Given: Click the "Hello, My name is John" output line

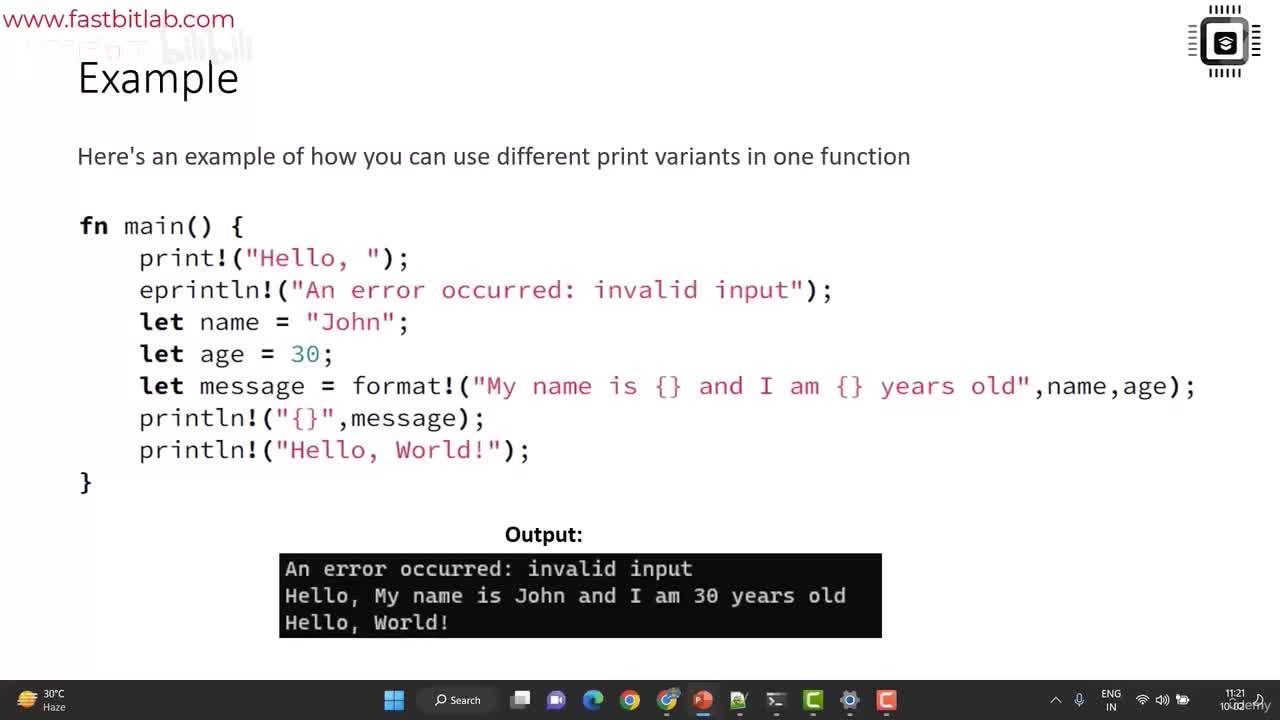Looking at the screenshot, I should [565, 596].
